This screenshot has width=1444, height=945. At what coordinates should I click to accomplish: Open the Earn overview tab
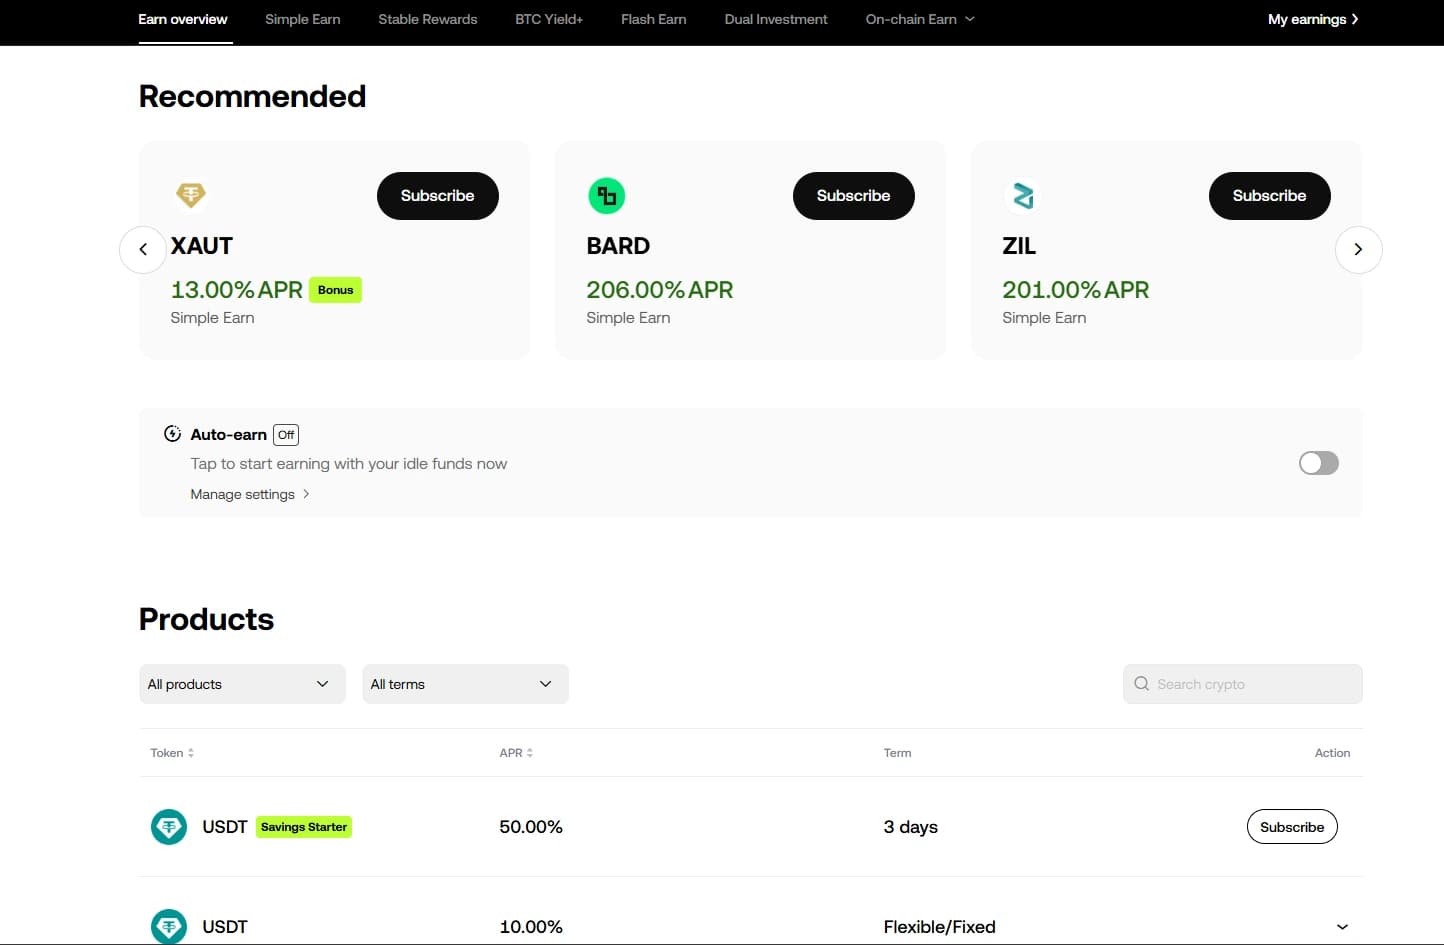click(183, 19)
